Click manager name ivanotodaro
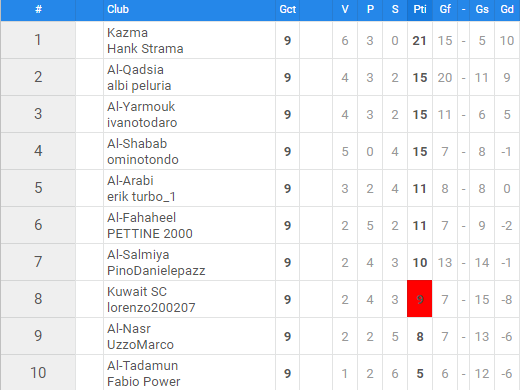This screenshot has height=390, width=520. click(142, 123)
